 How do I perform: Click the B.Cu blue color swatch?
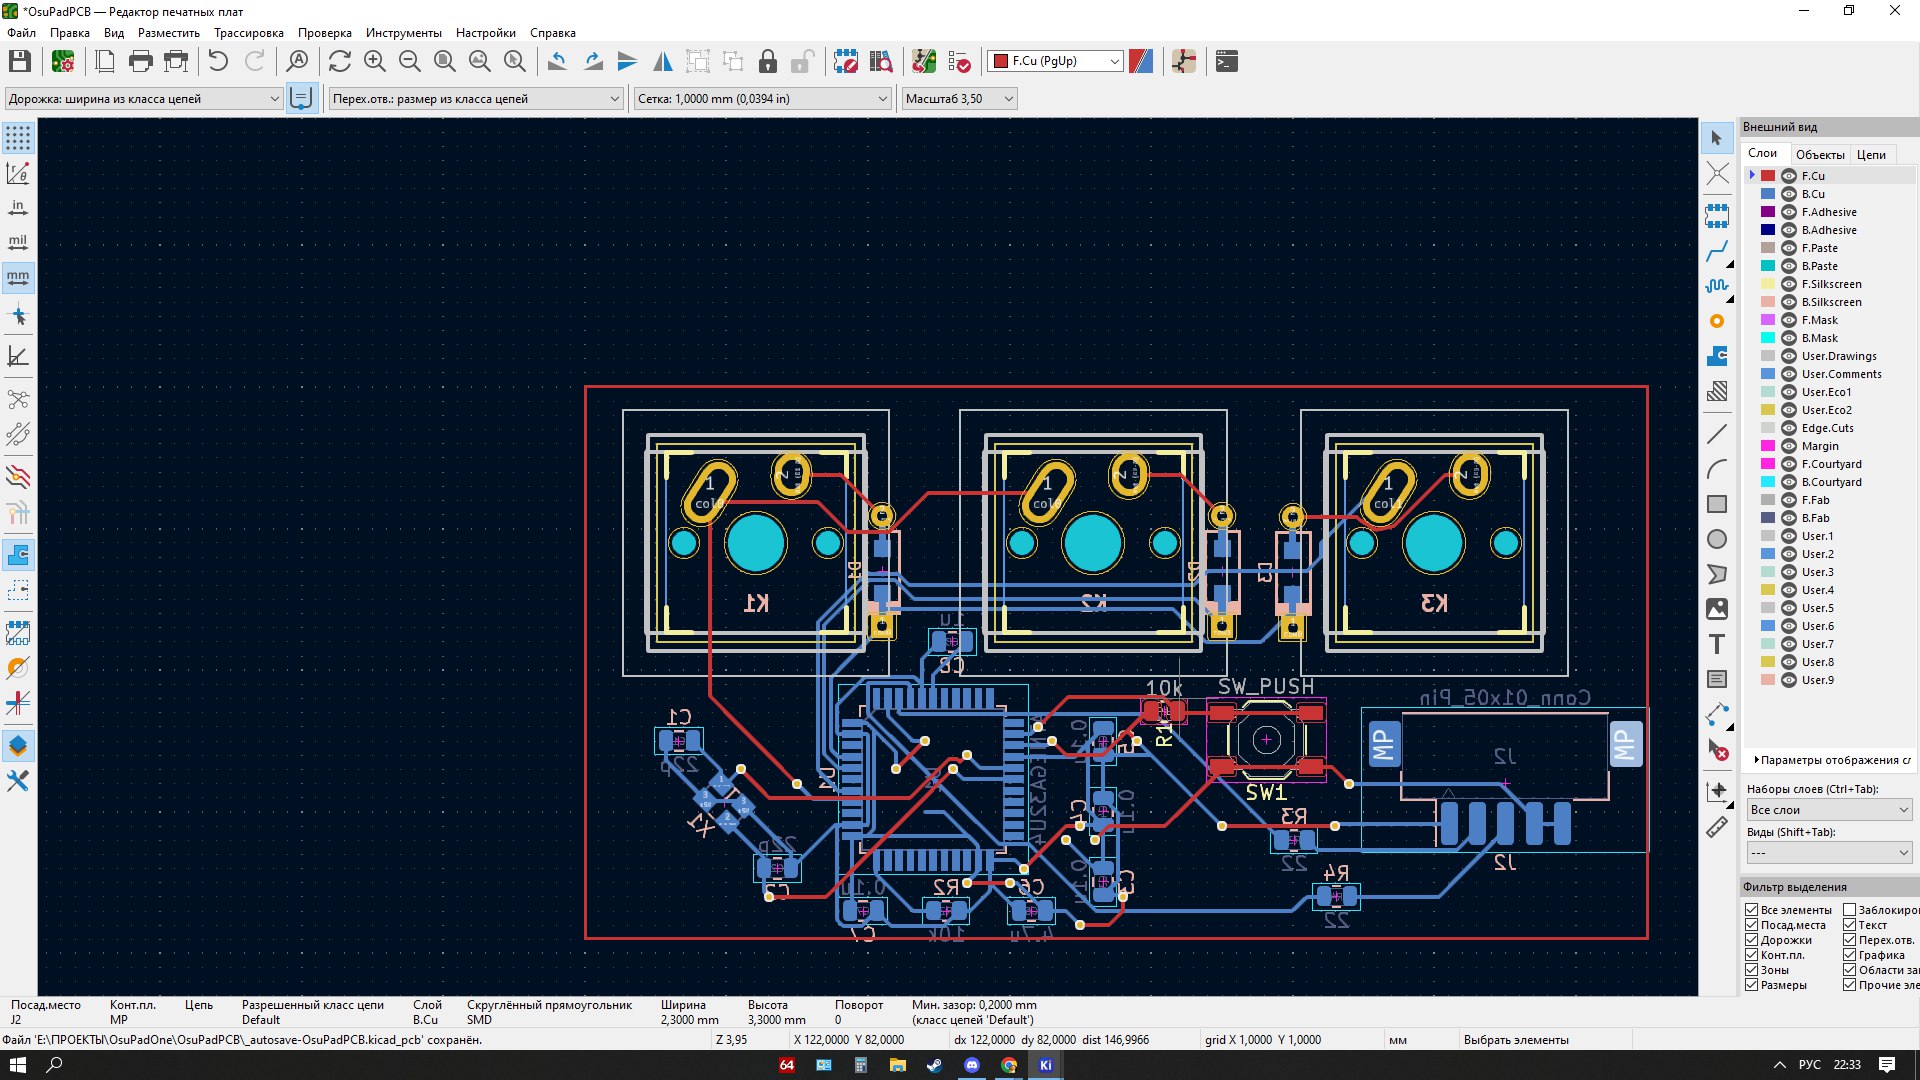[x=1768, y=194]
